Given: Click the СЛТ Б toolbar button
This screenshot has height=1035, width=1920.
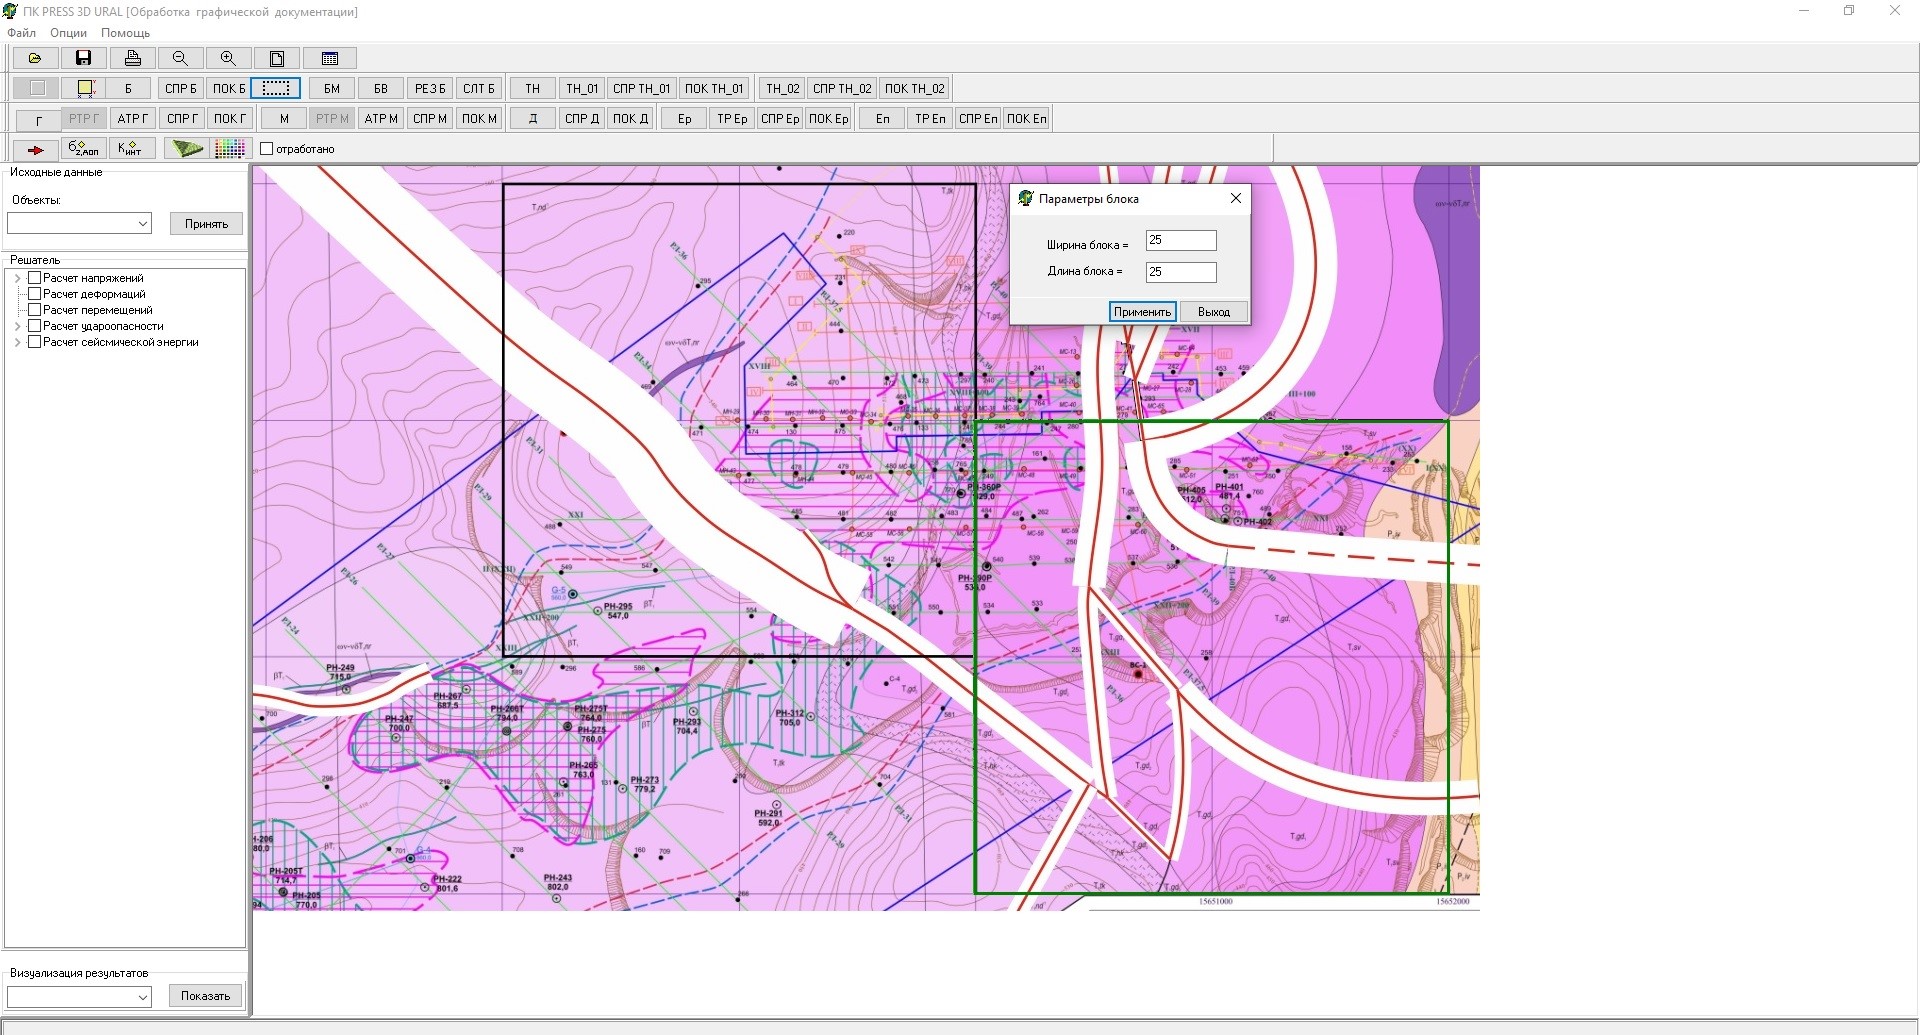Looking at the screenshot, I should (x=479, y=88).
